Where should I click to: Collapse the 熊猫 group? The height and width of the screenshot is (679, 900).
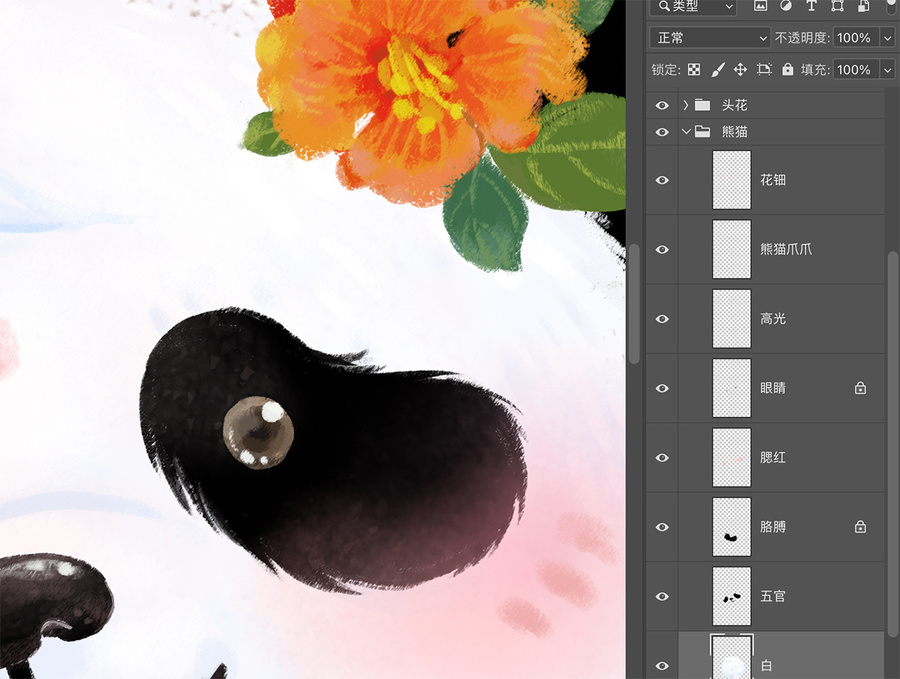pos(685,132)
